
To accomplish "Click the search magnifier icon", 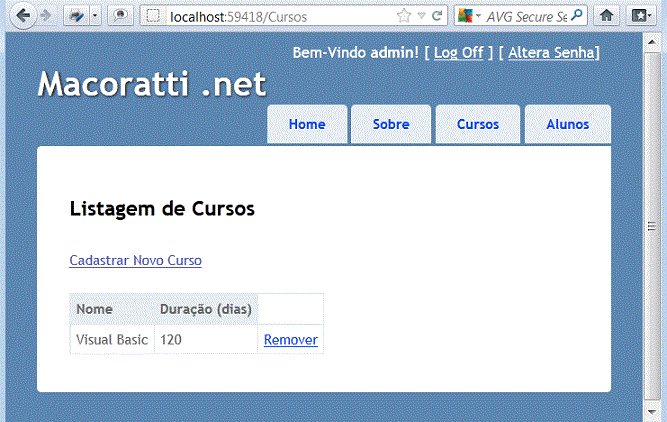I will click(577, 16).
